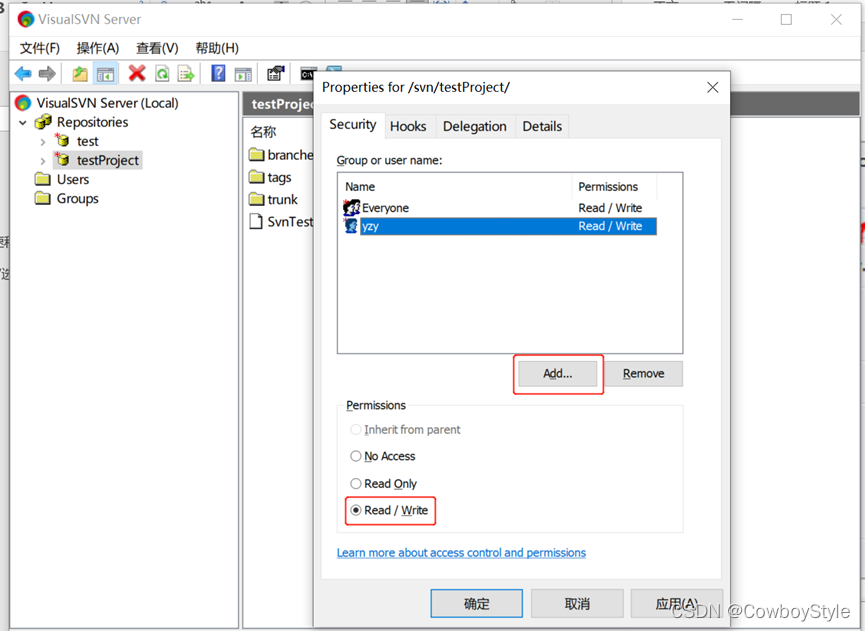Switch to the Security tab

tap(353, 125)
